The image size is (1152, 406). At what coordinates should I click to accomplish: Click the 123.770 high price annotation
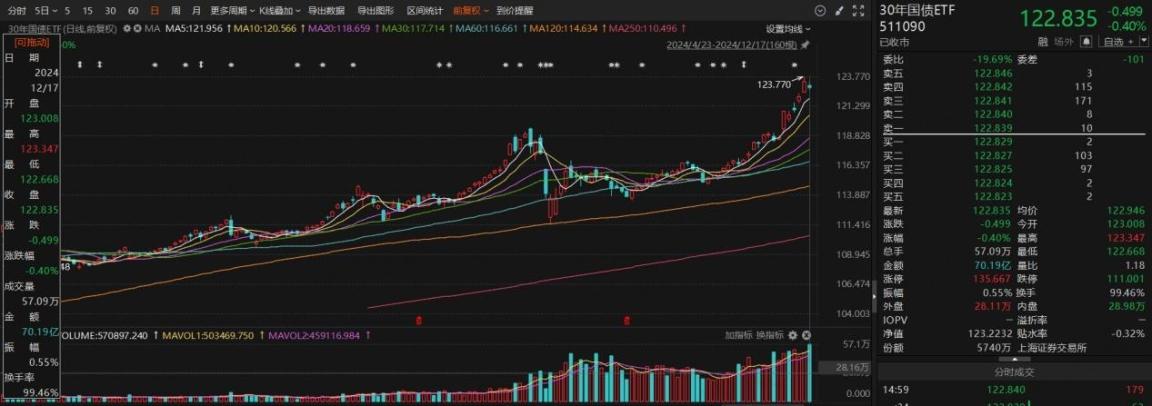[772, 85]
